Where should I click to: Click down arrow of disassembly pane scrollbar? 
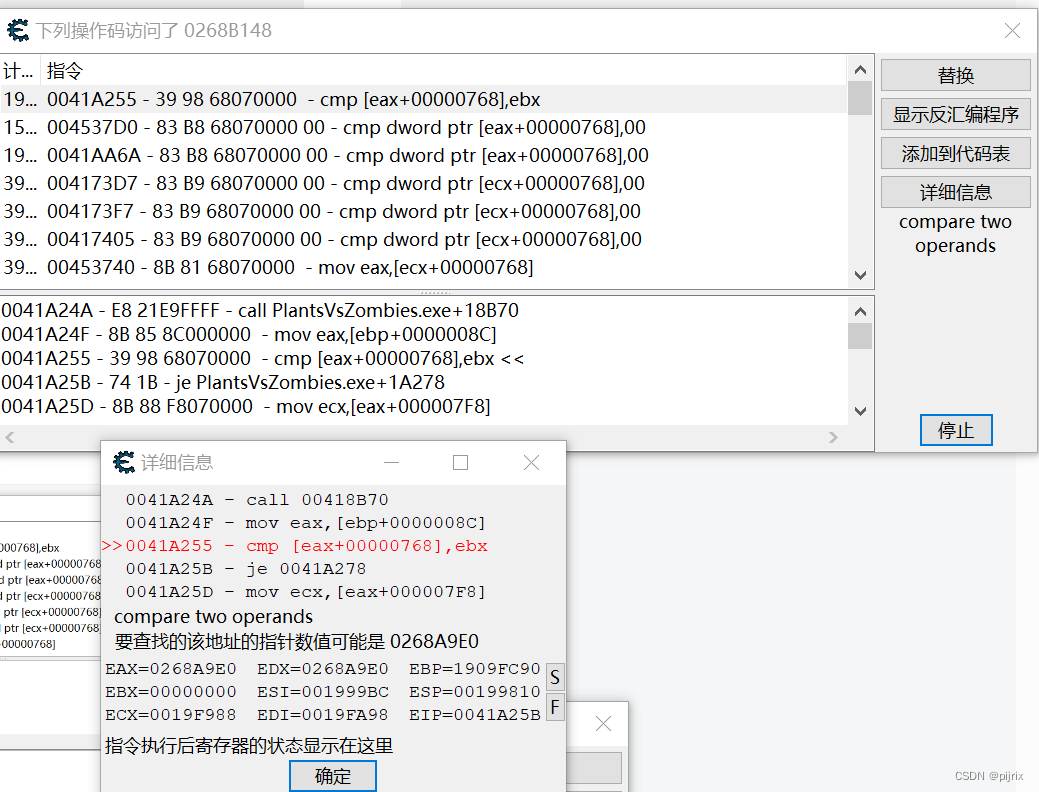pyautogui.click(x=860, y=411)
